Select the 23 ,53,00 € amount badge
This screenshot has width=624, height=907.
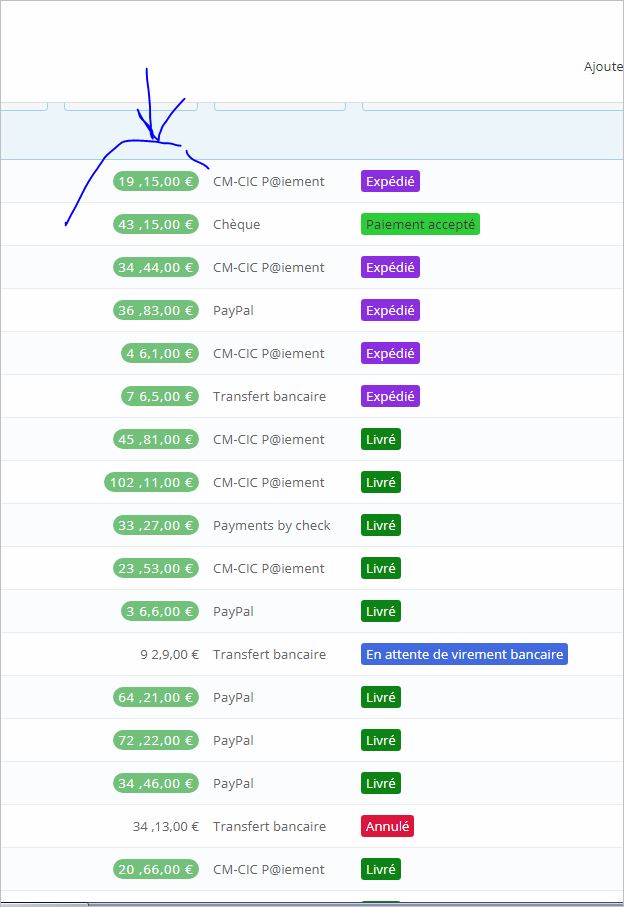(x=156, y=568)
